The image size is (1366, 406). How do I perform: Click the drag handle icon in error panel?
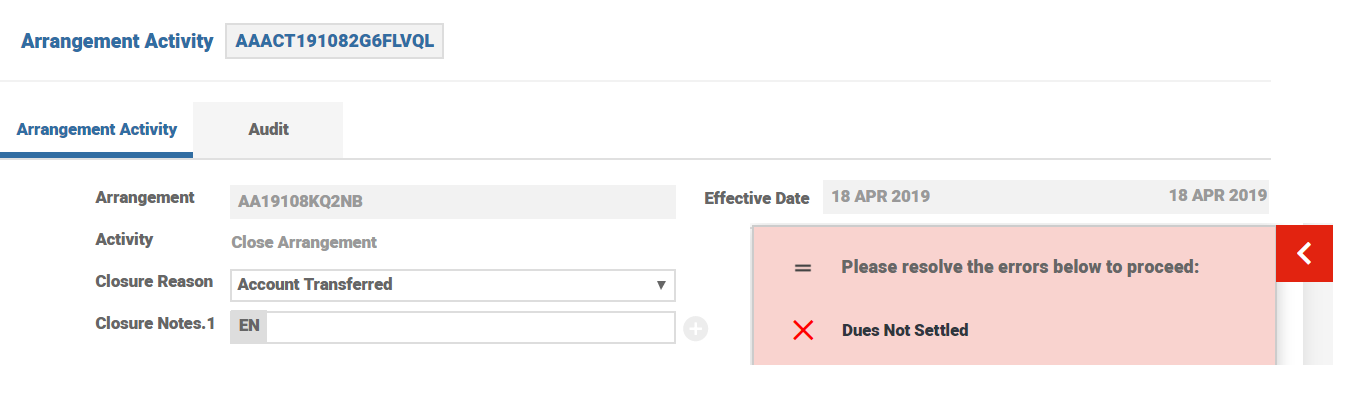pyautogui.click(x=802, y=268)
